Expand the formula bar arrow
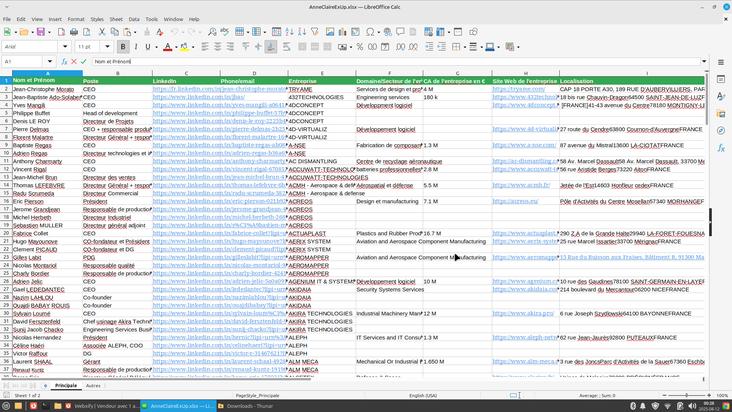Viewport: 732px width, 412px height. 704,61
